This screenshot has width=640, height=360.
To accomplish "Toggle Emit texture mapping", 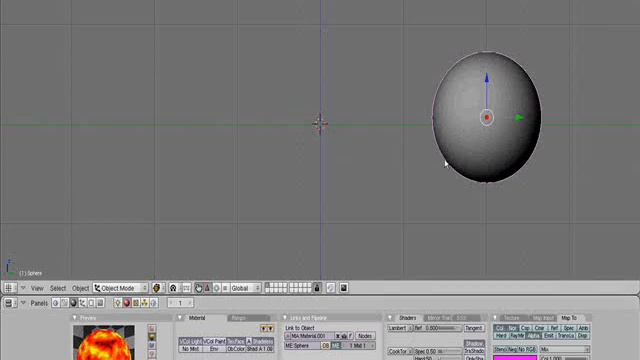I will point(549,336).
